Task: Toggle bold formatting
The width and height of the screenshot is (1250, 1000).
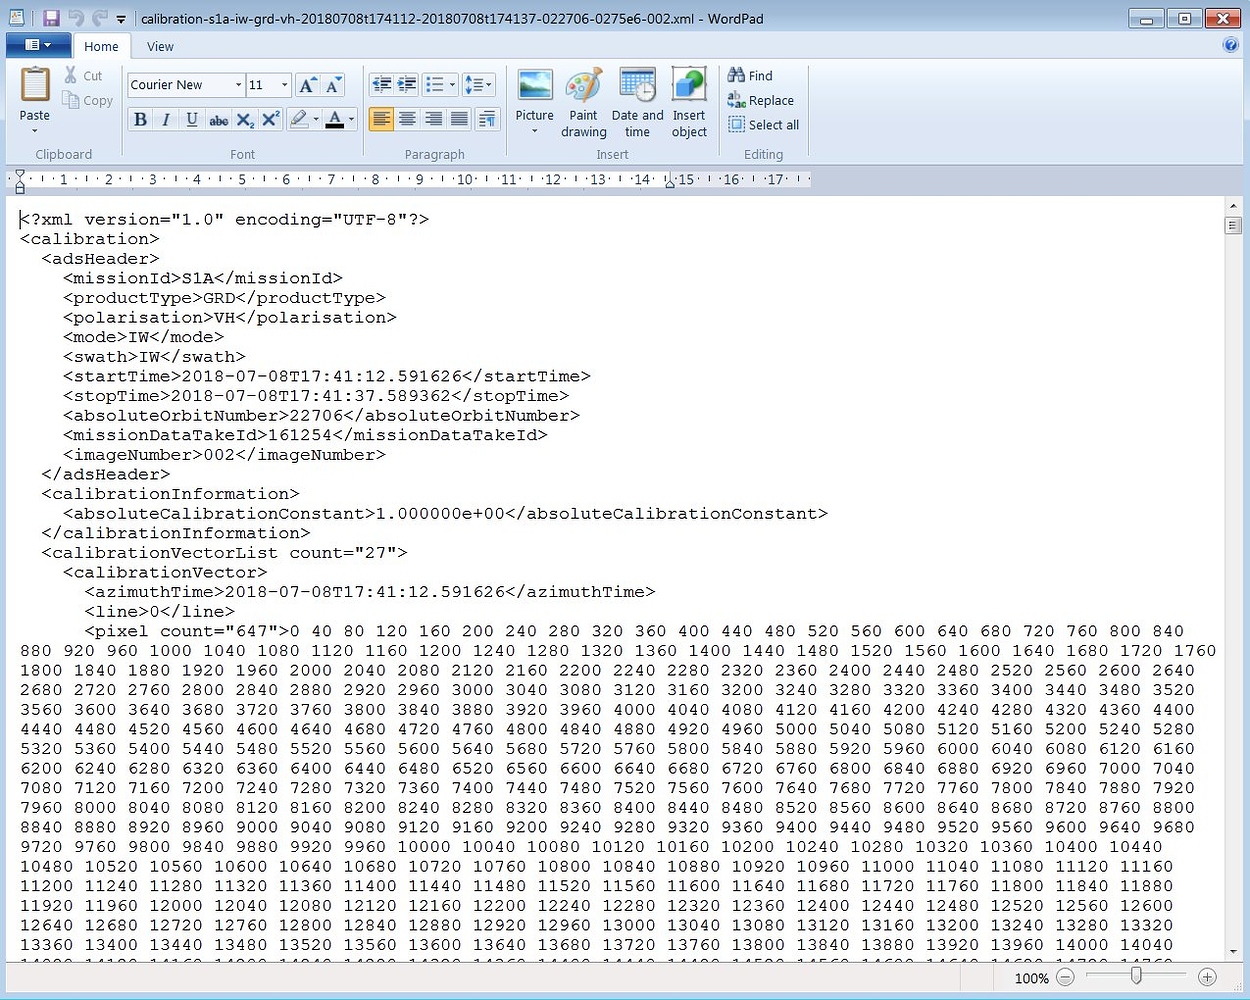Action: point(140,120)
